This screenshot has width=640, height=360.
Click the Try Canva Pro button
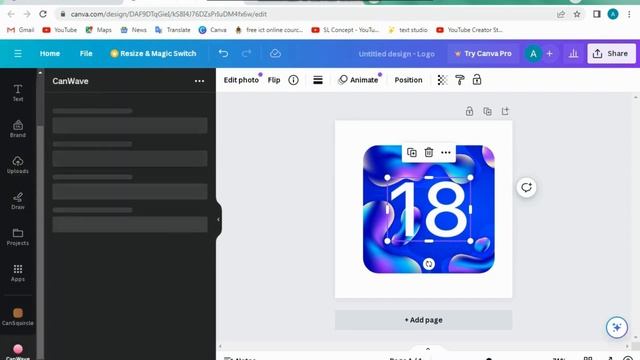(483, 53)
